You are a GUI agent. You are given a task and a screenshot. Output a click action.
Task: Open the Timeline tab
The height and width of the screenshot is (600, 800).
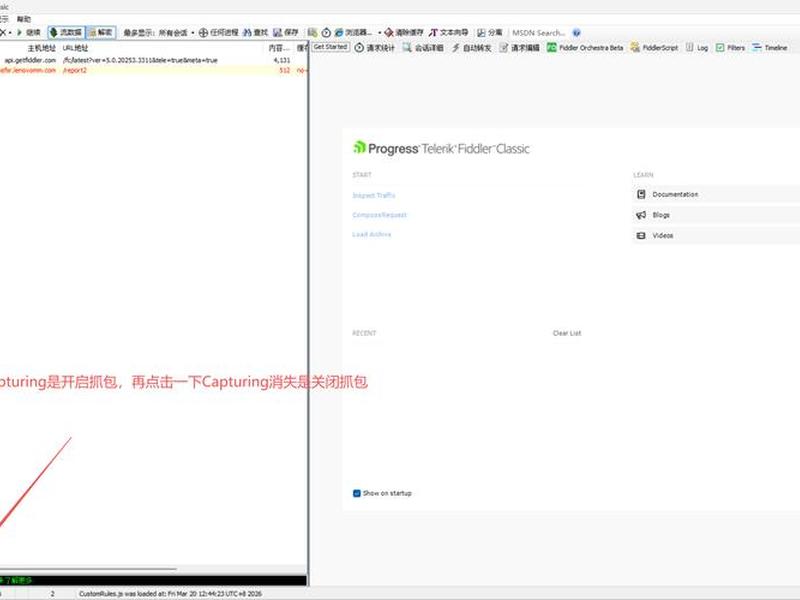tap(770, 47)
